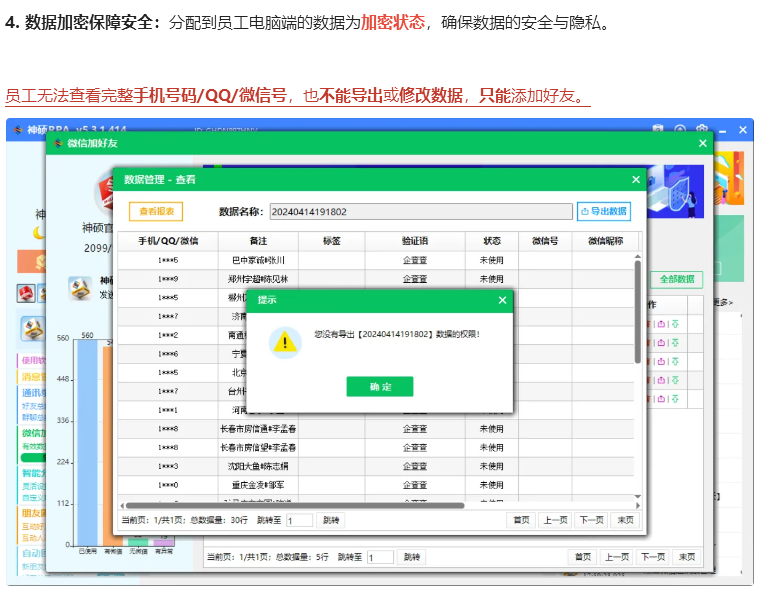Click scroll-up arrow of data table scrollbar
This screenshot has height=603, width=760.
[x=637, y=256]
